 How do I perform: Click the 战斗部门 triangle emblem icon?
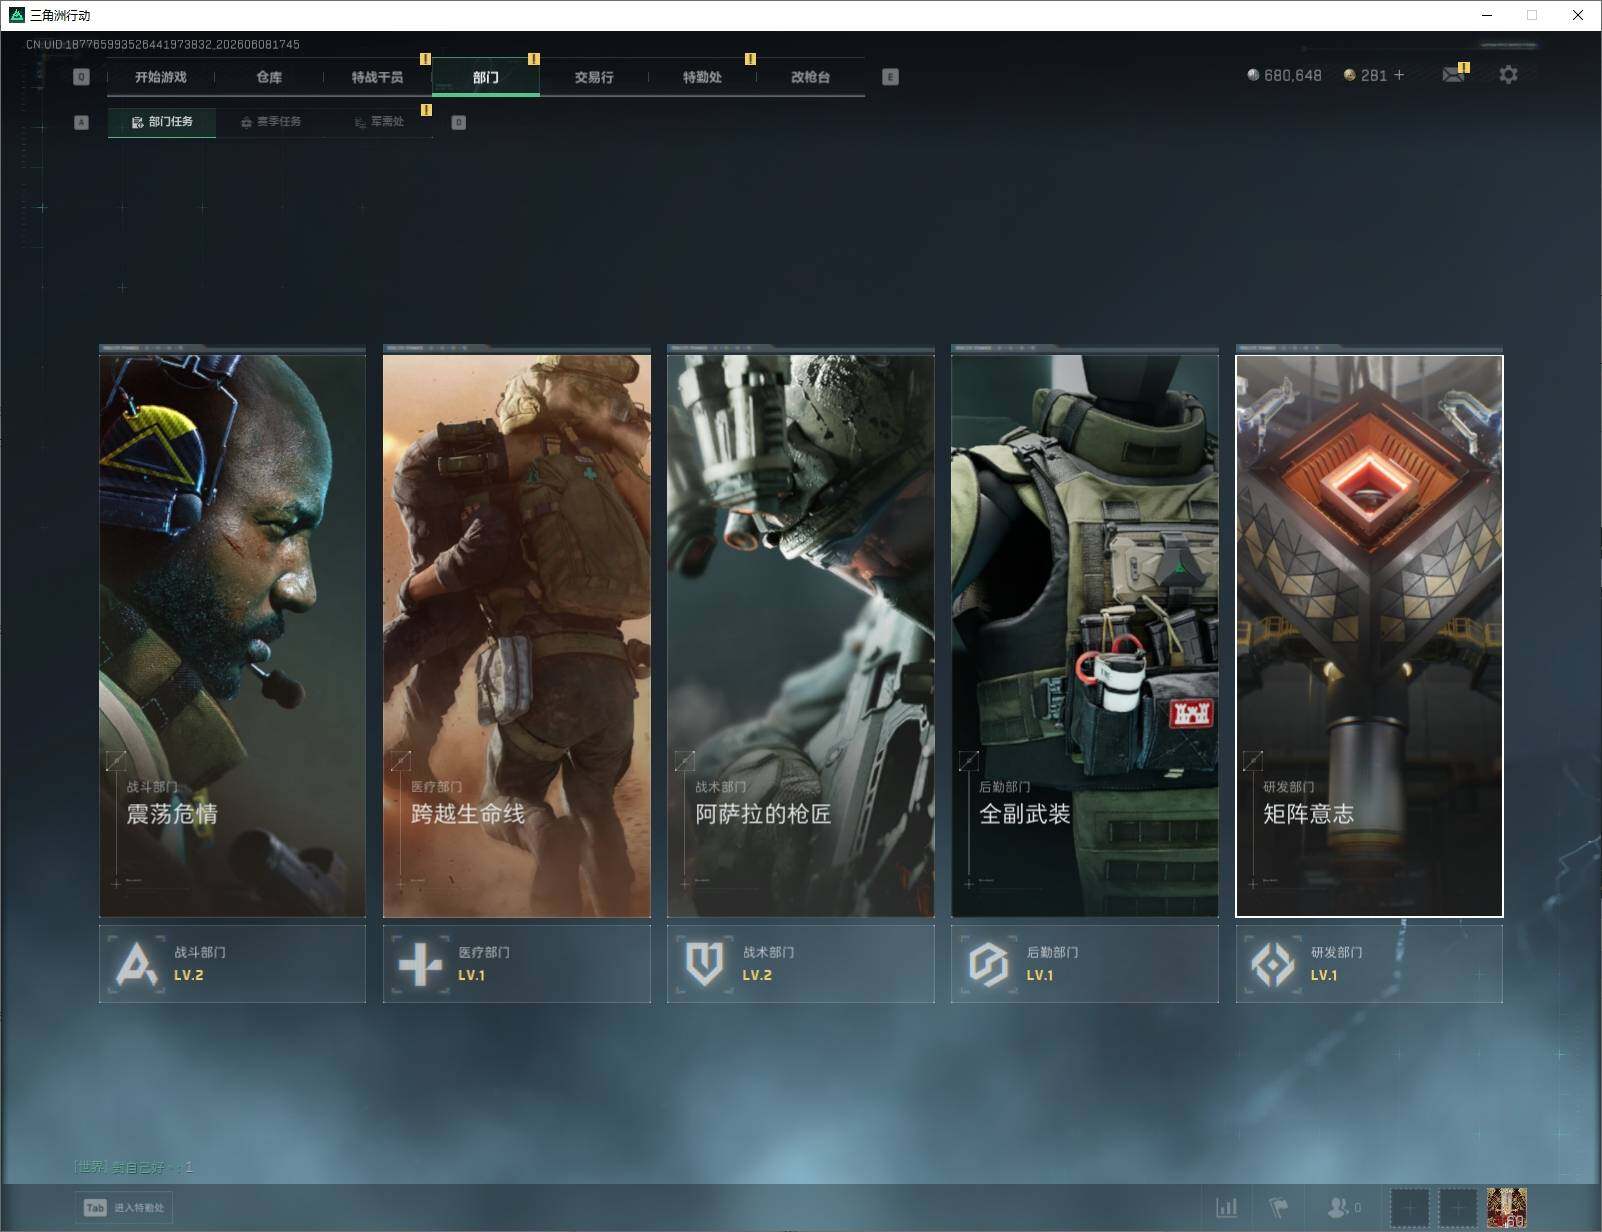[x=136, y=965]
